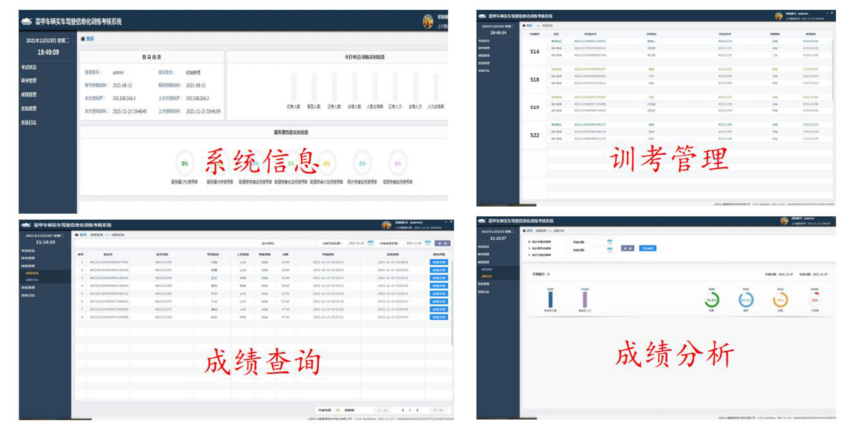Select vehicle number 518 in the 训考管理 table
Image resolution: width=860 pixels, height=430 pixels.
tap(534, 80)
